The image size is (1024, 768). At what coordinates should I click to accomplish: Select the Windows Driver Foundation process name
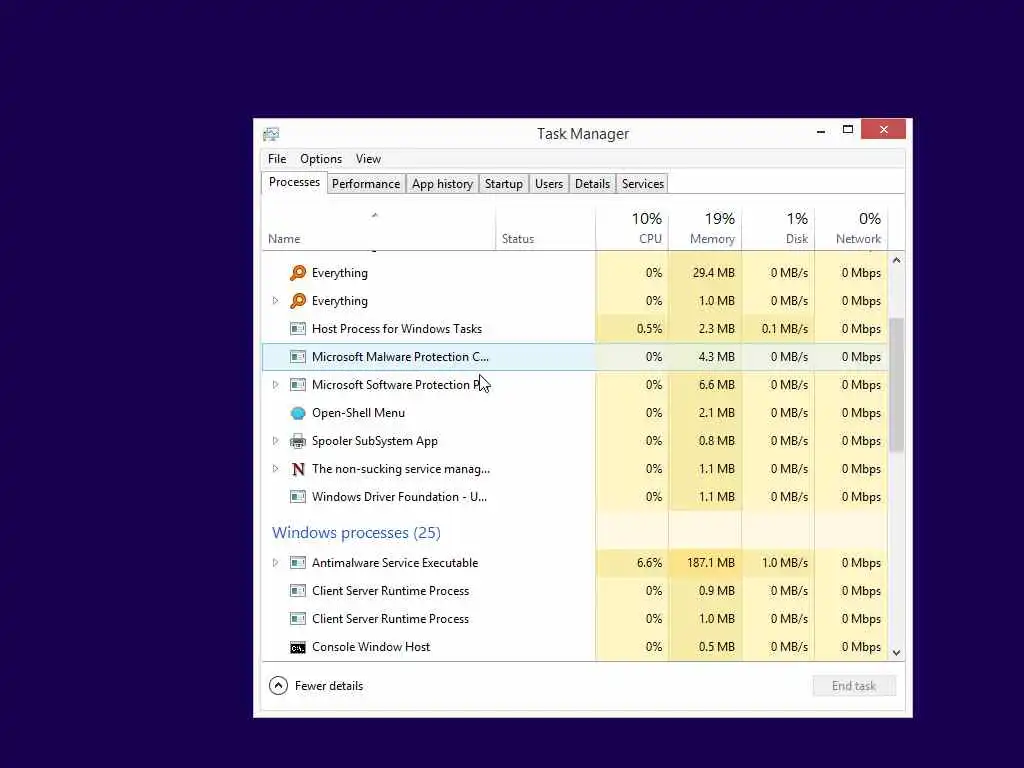pos(399,497)
